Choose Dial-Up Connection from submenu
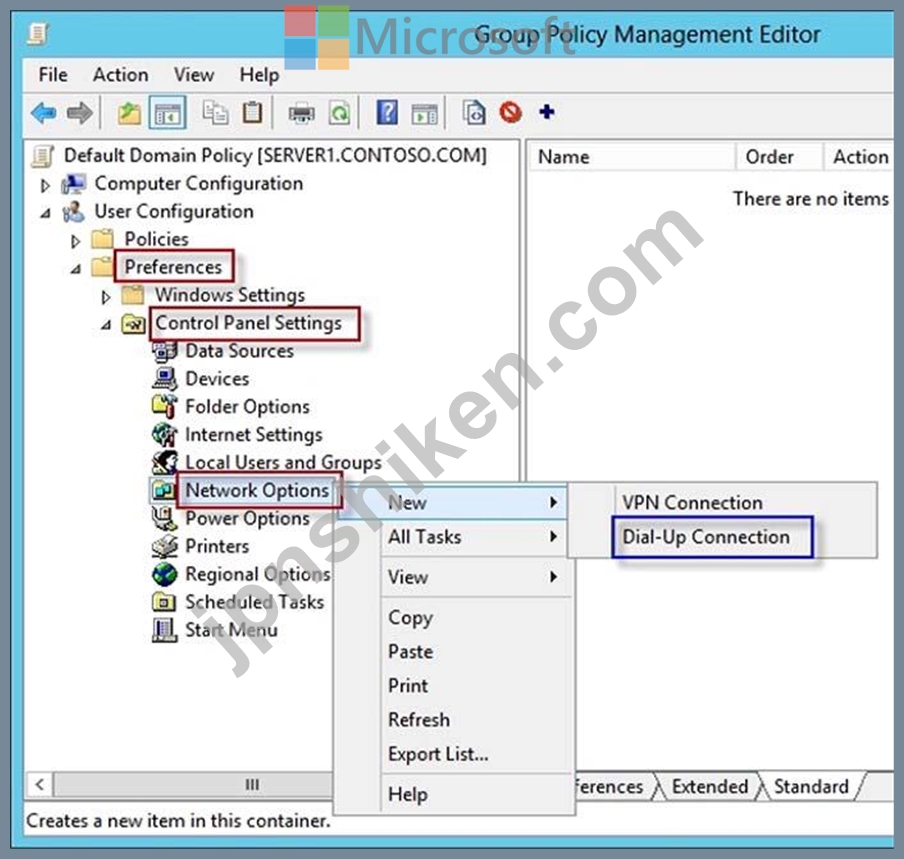The width and height of the screenshot is (904, 859). coord(706,537)
